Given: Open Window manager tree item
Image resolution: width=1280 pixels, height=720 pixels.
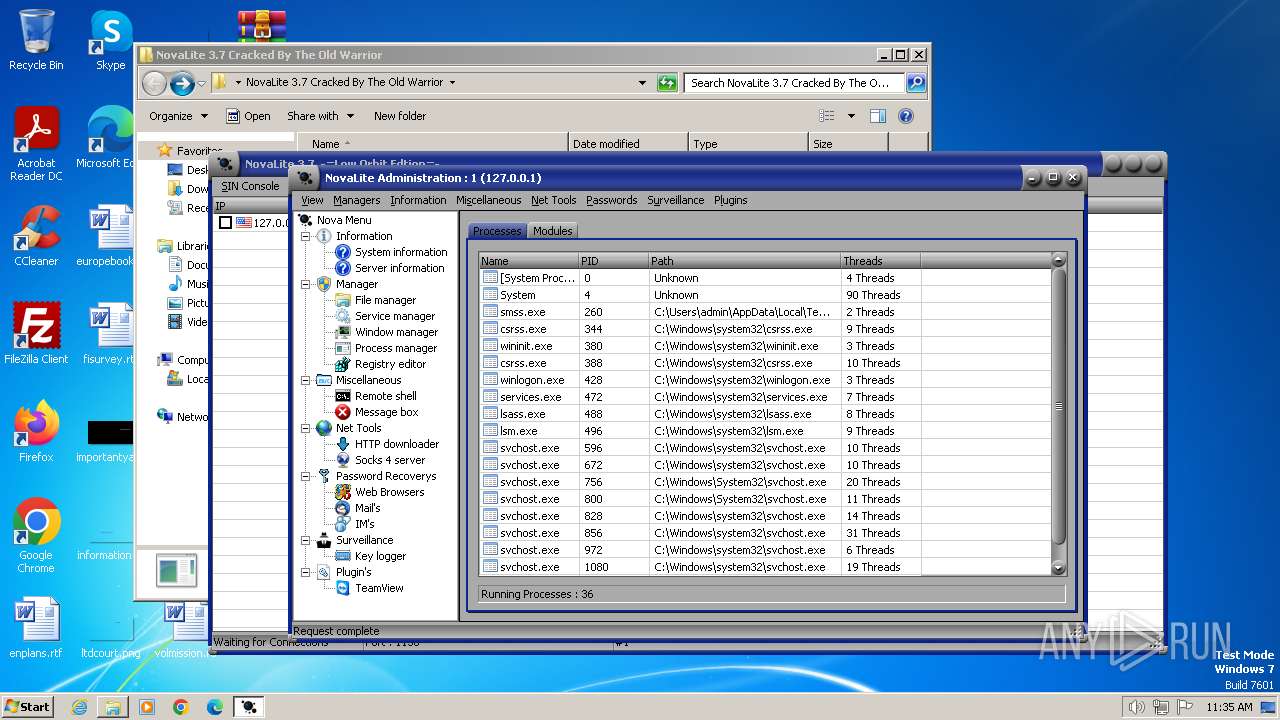Looking at the screenshot, I should click(x=396, y=332).
